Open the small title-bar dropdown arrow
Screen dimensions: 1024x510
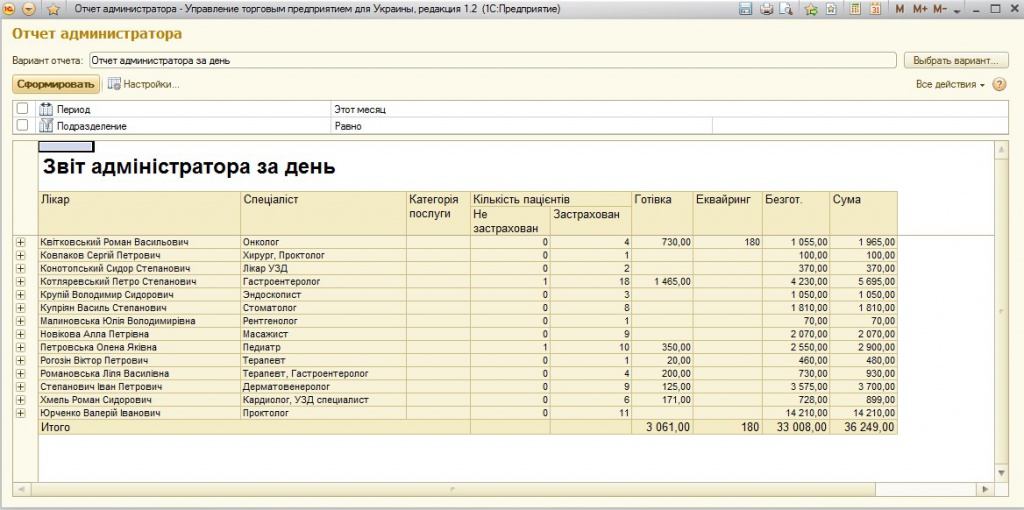click(957, 11)
